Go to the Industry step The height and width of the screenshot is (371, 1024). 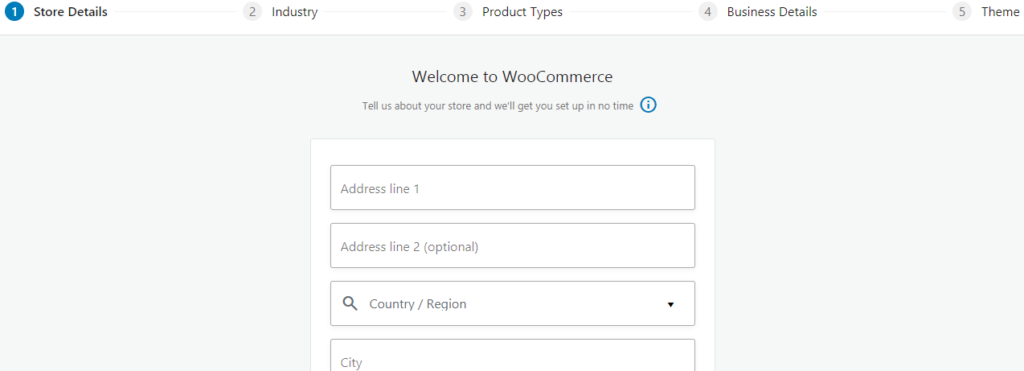point(295,12)
